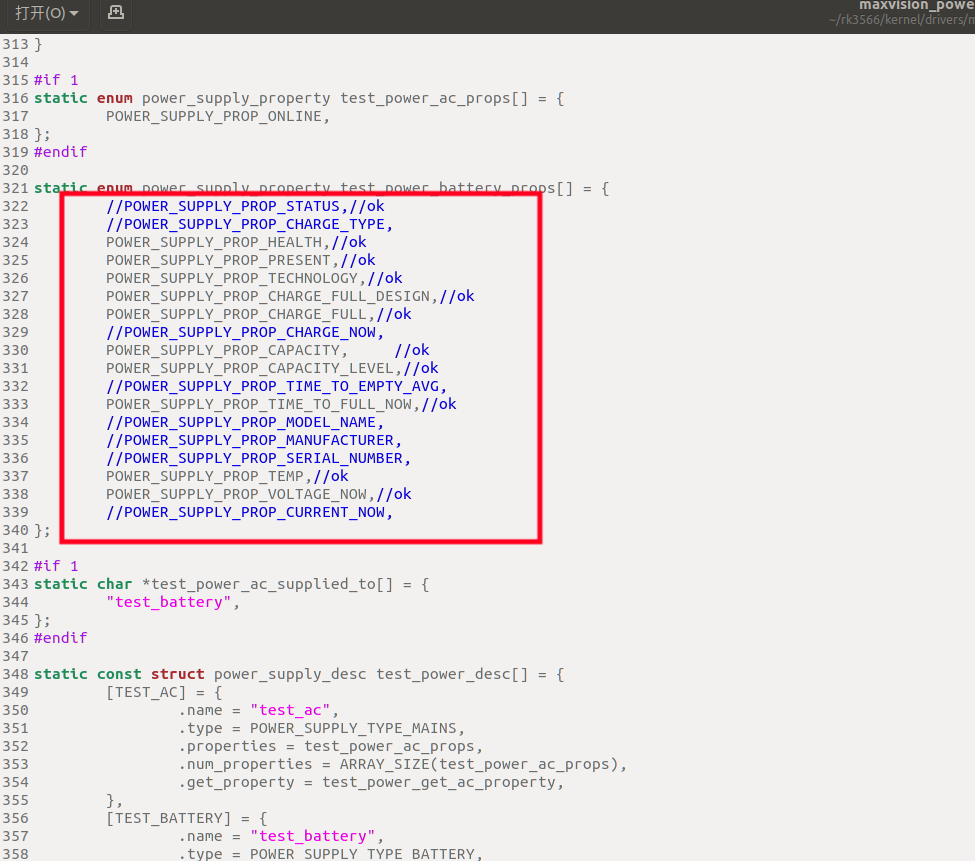Click the #endif directive on line 319

[x=60, y=152]
